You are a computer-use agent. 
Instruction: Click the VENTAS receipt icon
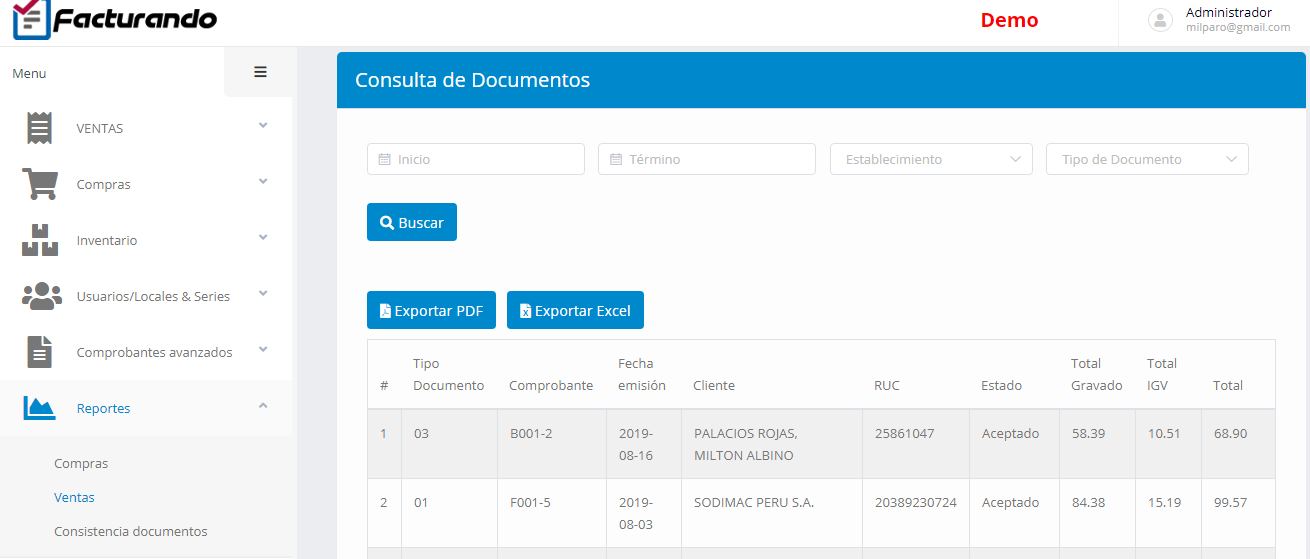tap(40, 128)
